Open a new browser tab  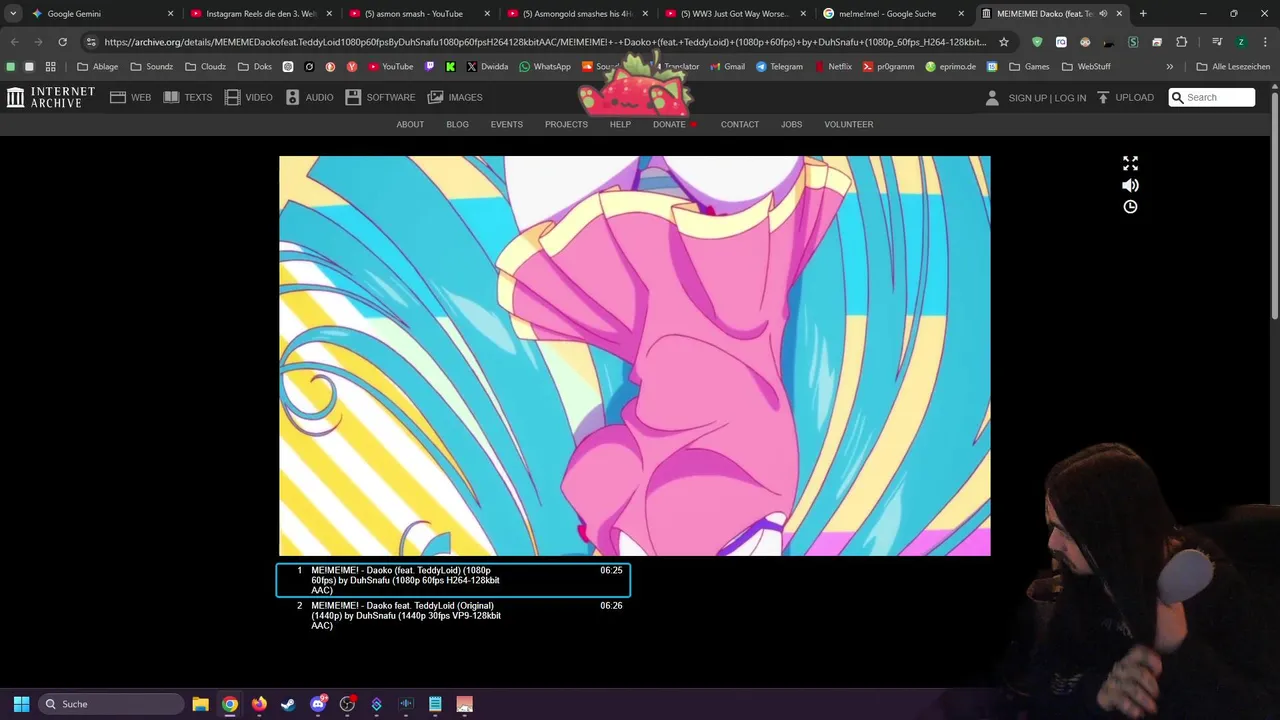click(x=1143, y=14)
